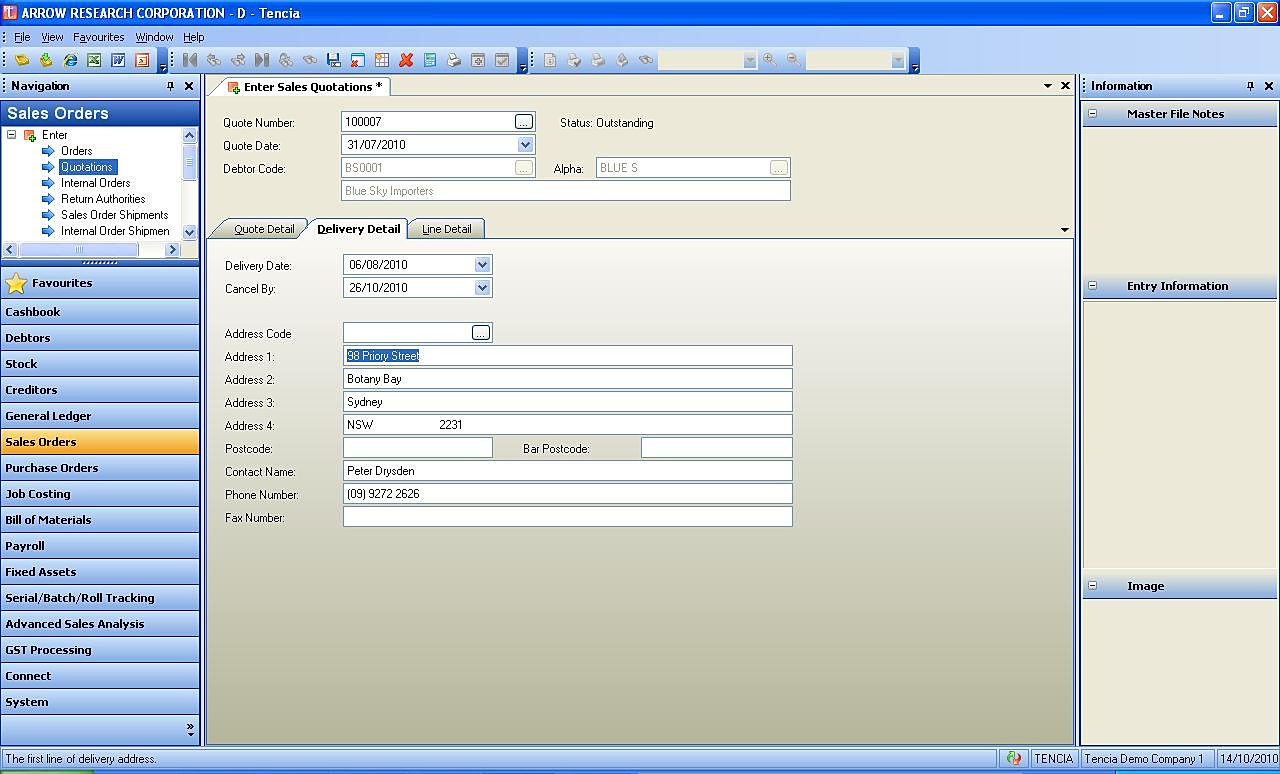Open the Debtors module
Screen dimensions: 1280x774
[x=100, y=338]
